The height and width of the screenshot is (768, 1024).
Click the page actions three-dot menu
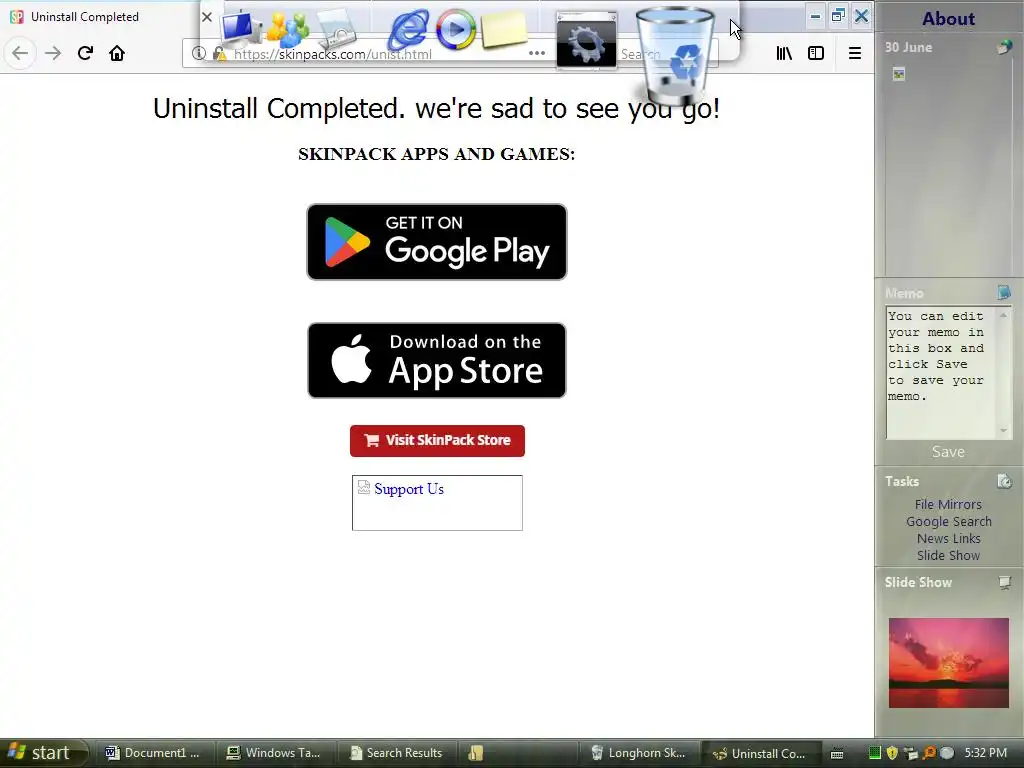(537, 54)
